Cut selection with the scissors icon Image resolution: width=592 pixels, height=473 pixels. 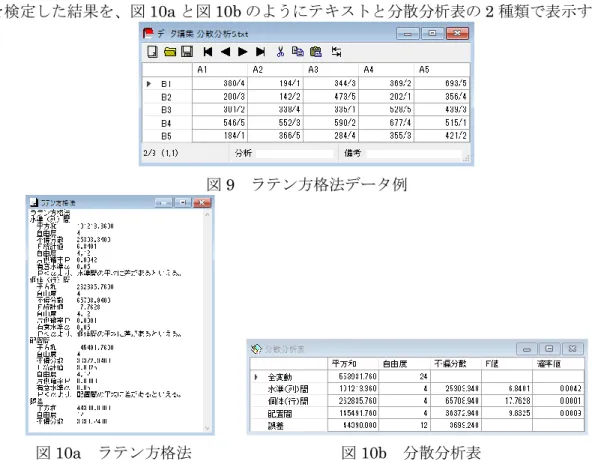(280, 52)
